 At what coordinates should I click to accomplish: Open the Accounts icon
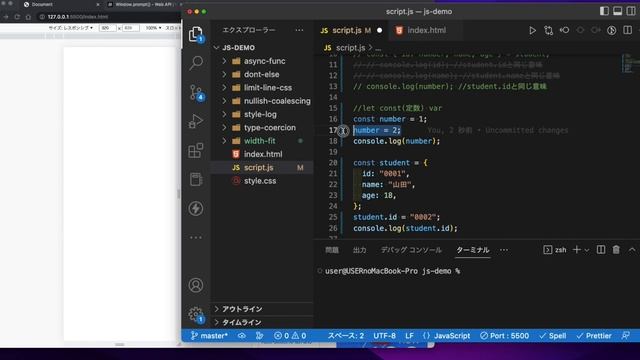click(x=196, y=285)
